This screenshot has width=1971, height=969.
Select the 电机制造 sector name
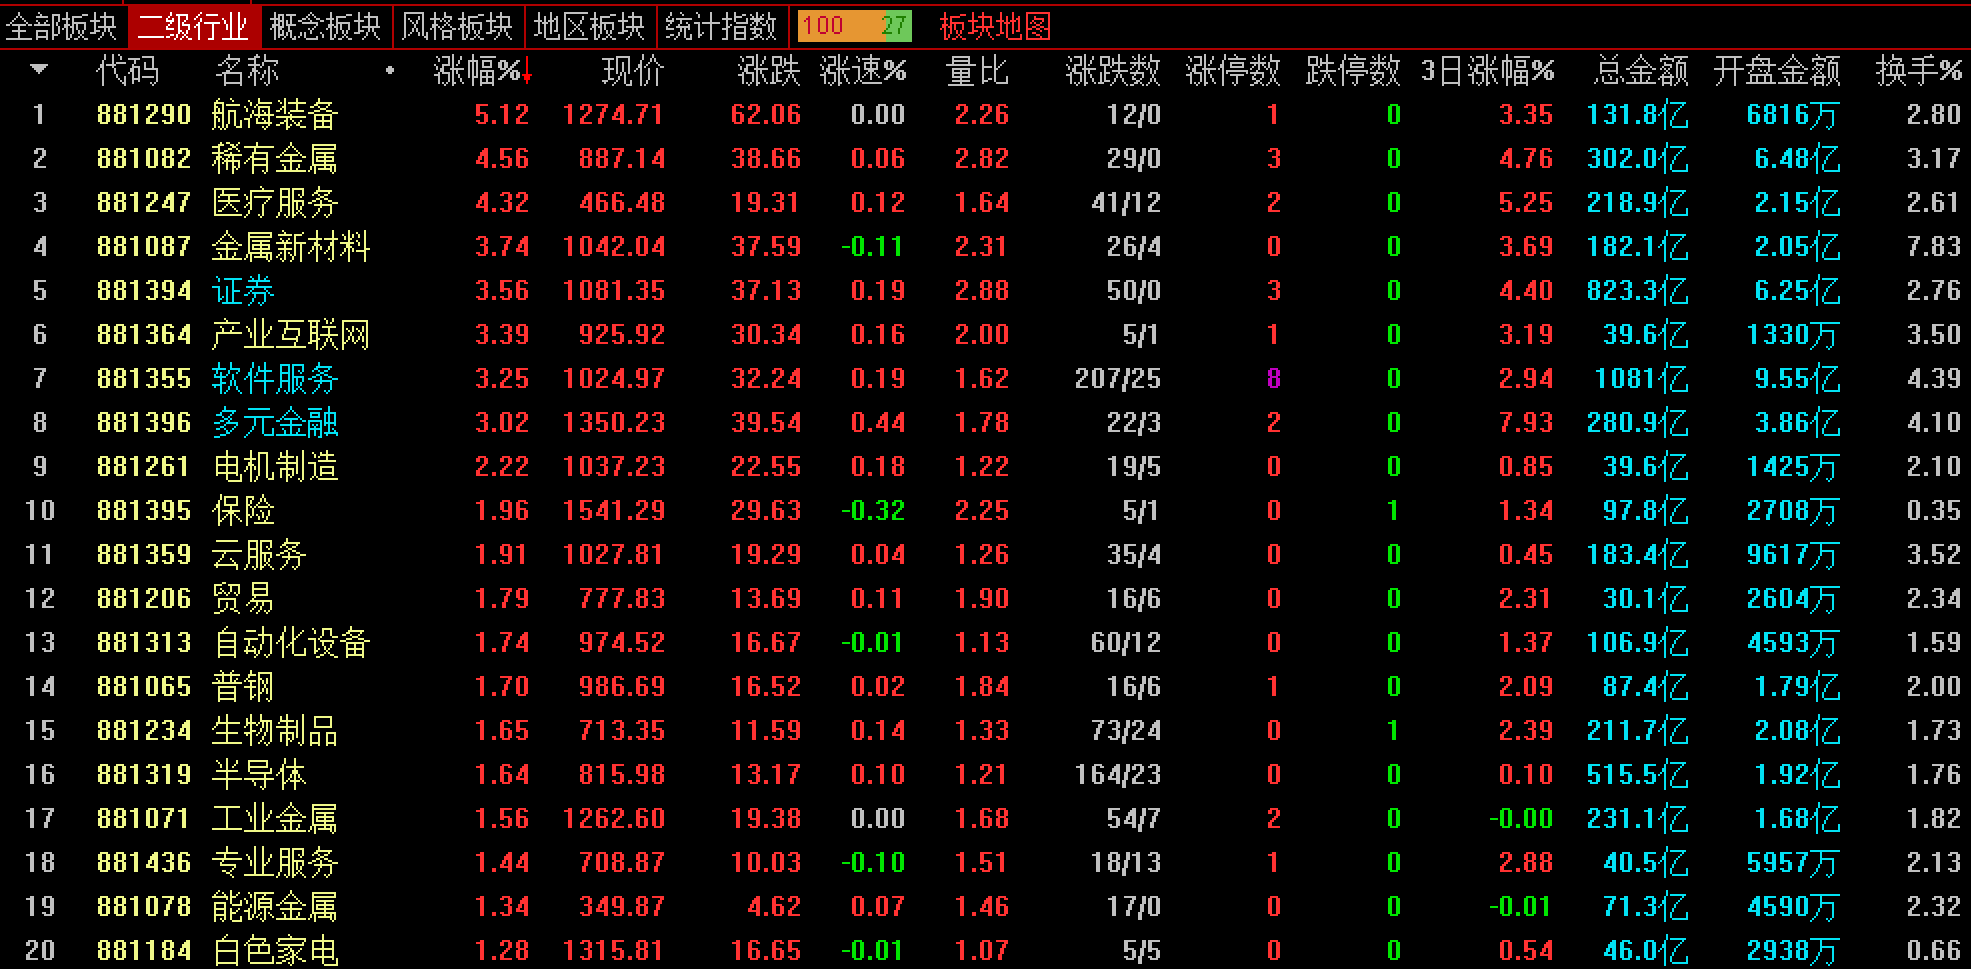275,467
